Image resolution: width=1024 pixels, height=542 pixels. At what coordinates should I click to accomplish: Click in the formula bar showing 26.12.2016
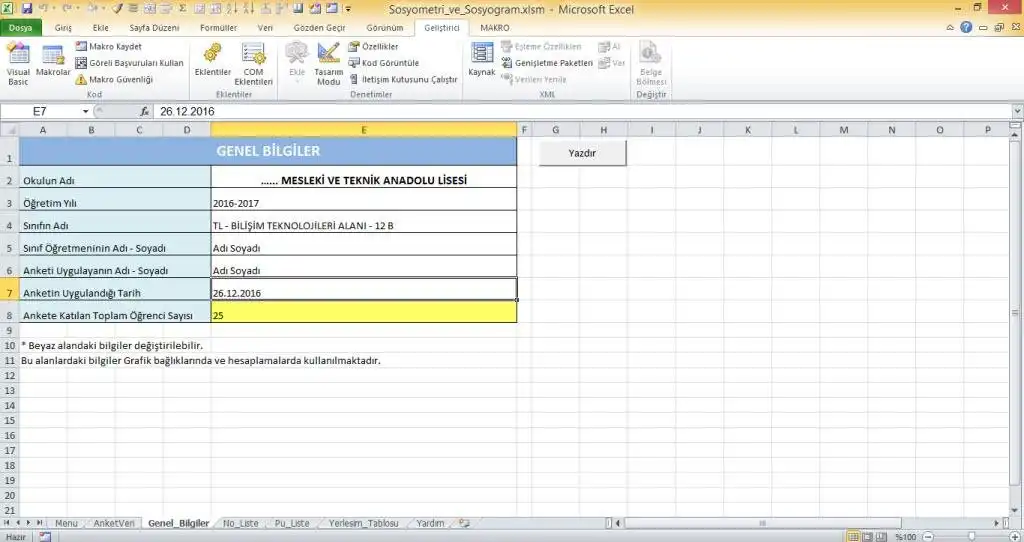click(x=581, y=112)
